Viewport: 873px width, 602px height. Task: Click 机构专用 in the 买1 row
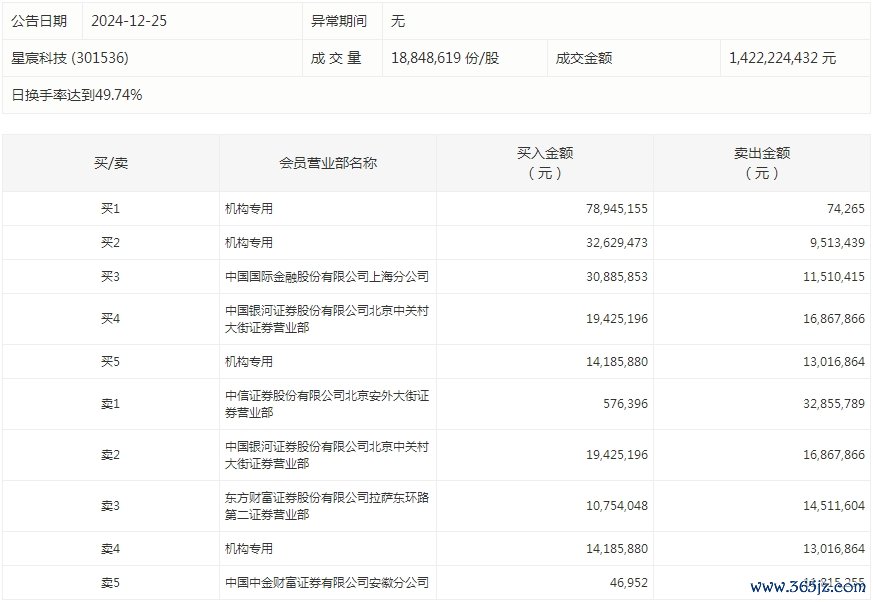tap(249, 209)
